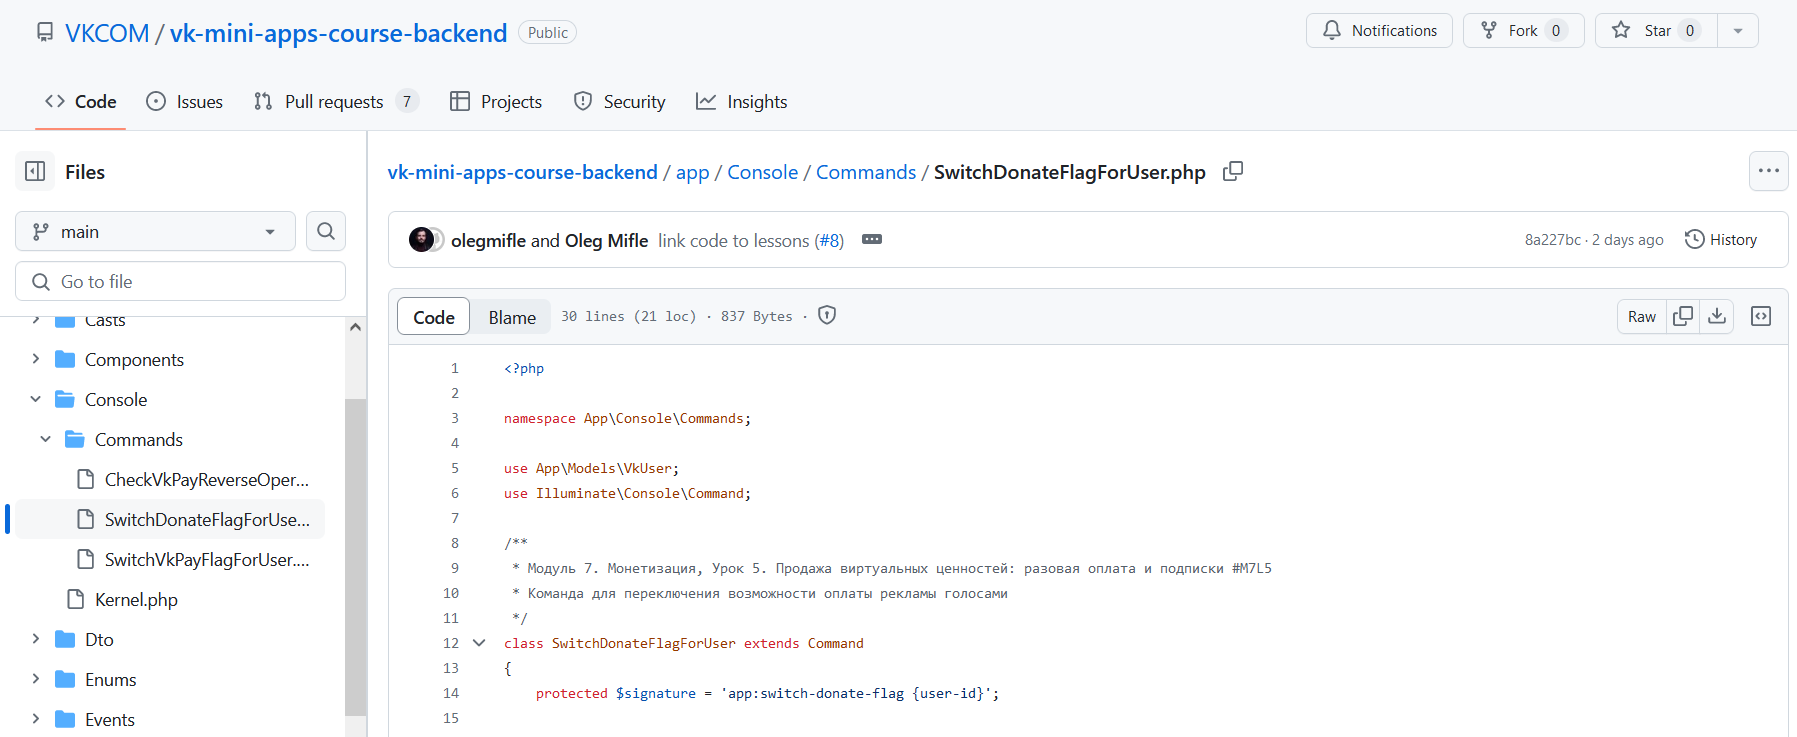The image size is (1797, 737).
Task: Click the file tree scroll up arrow
Action: click(355, 327)
